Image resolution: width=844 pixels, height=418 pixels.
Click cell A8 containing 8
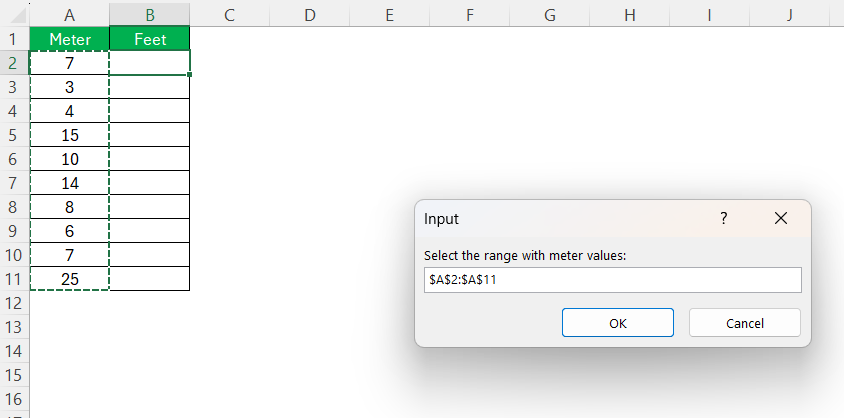click(69, 207)
